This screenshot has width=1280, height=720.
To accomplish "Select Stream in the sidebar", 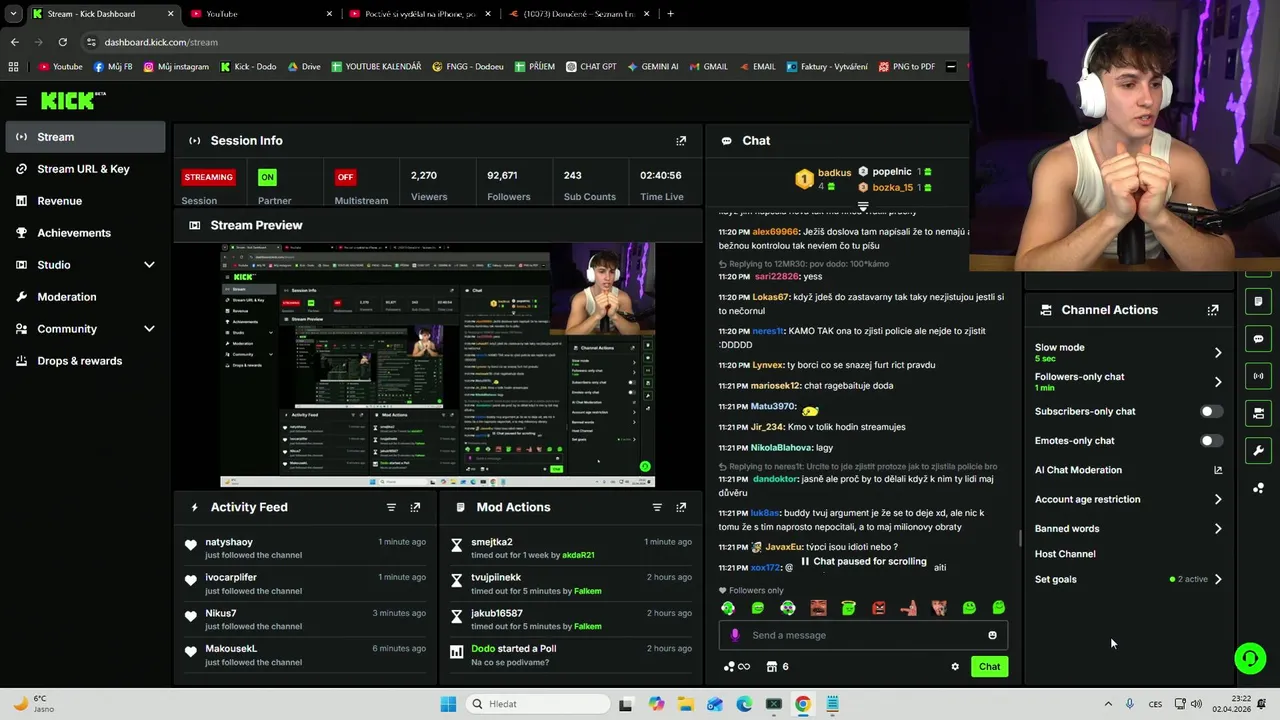I will point(85,137).
